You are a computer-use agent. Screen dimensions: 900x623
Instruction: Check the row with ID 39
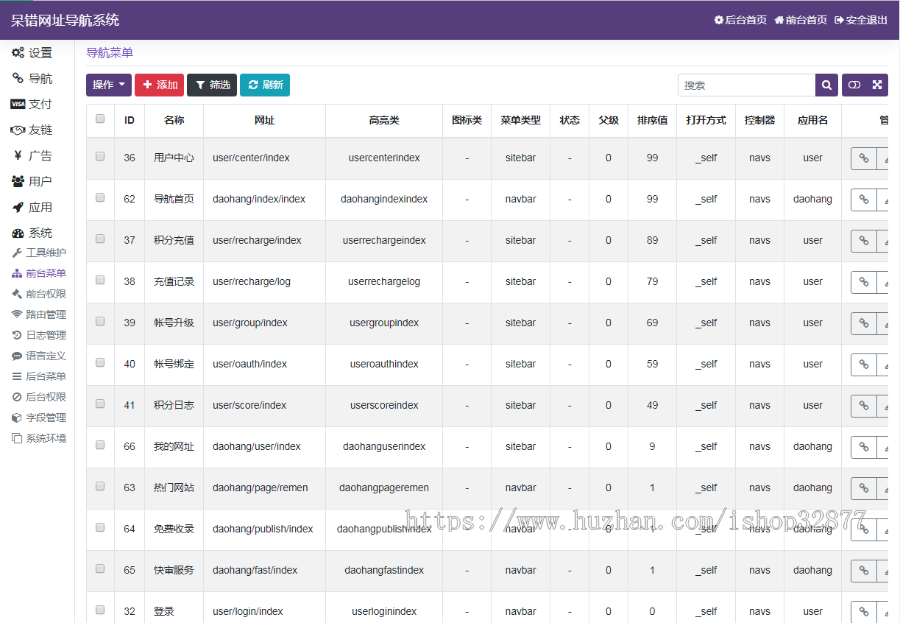[x=100, y=322]
